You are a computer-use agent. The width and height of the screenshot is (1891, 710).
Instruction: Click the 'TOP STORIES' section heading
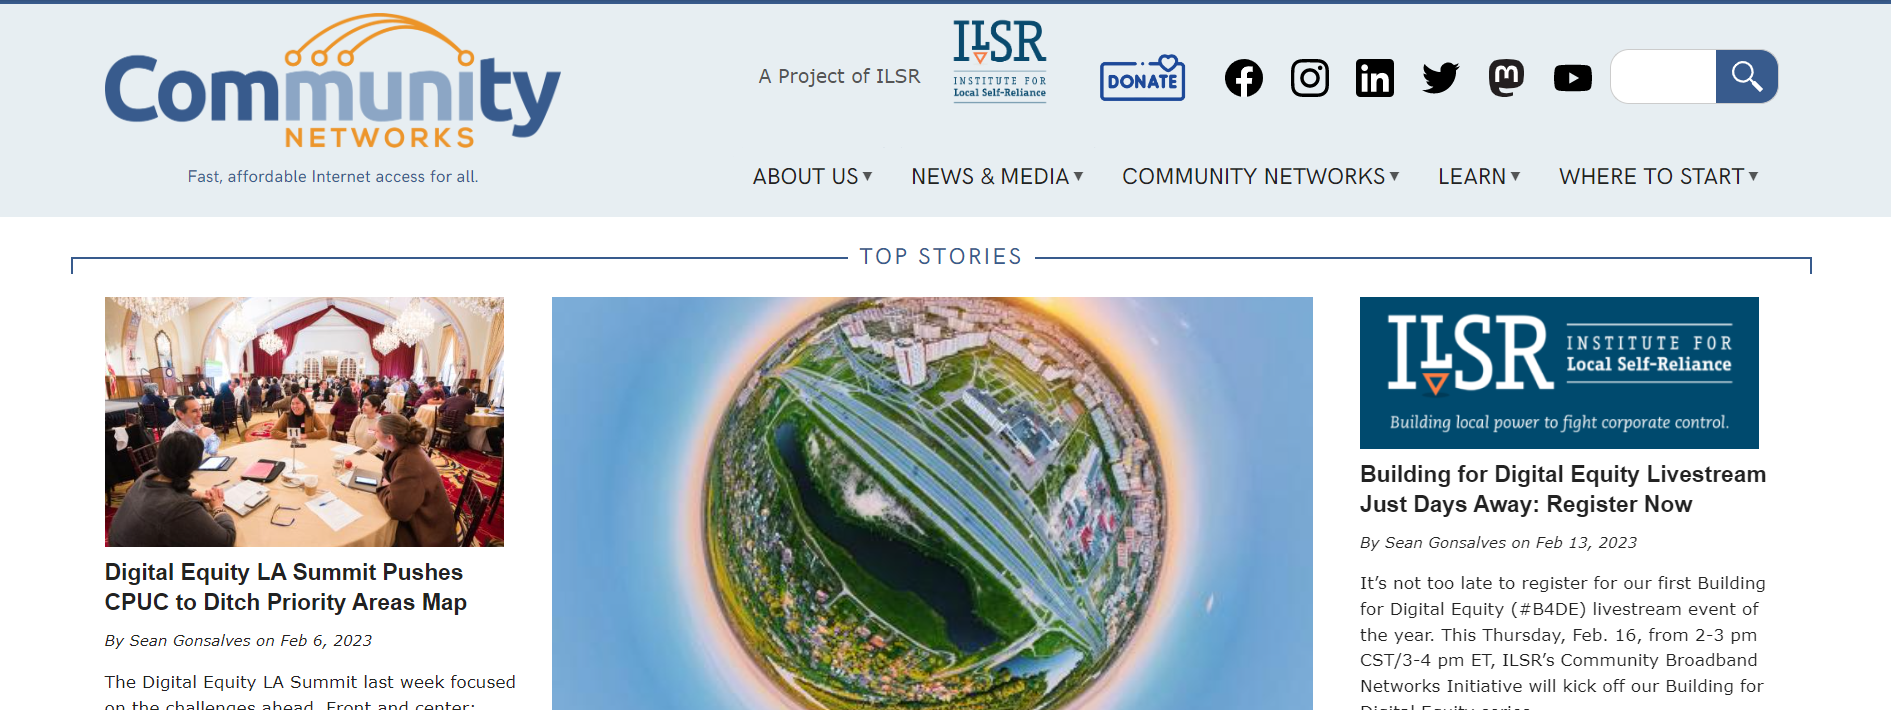(941, 257)
